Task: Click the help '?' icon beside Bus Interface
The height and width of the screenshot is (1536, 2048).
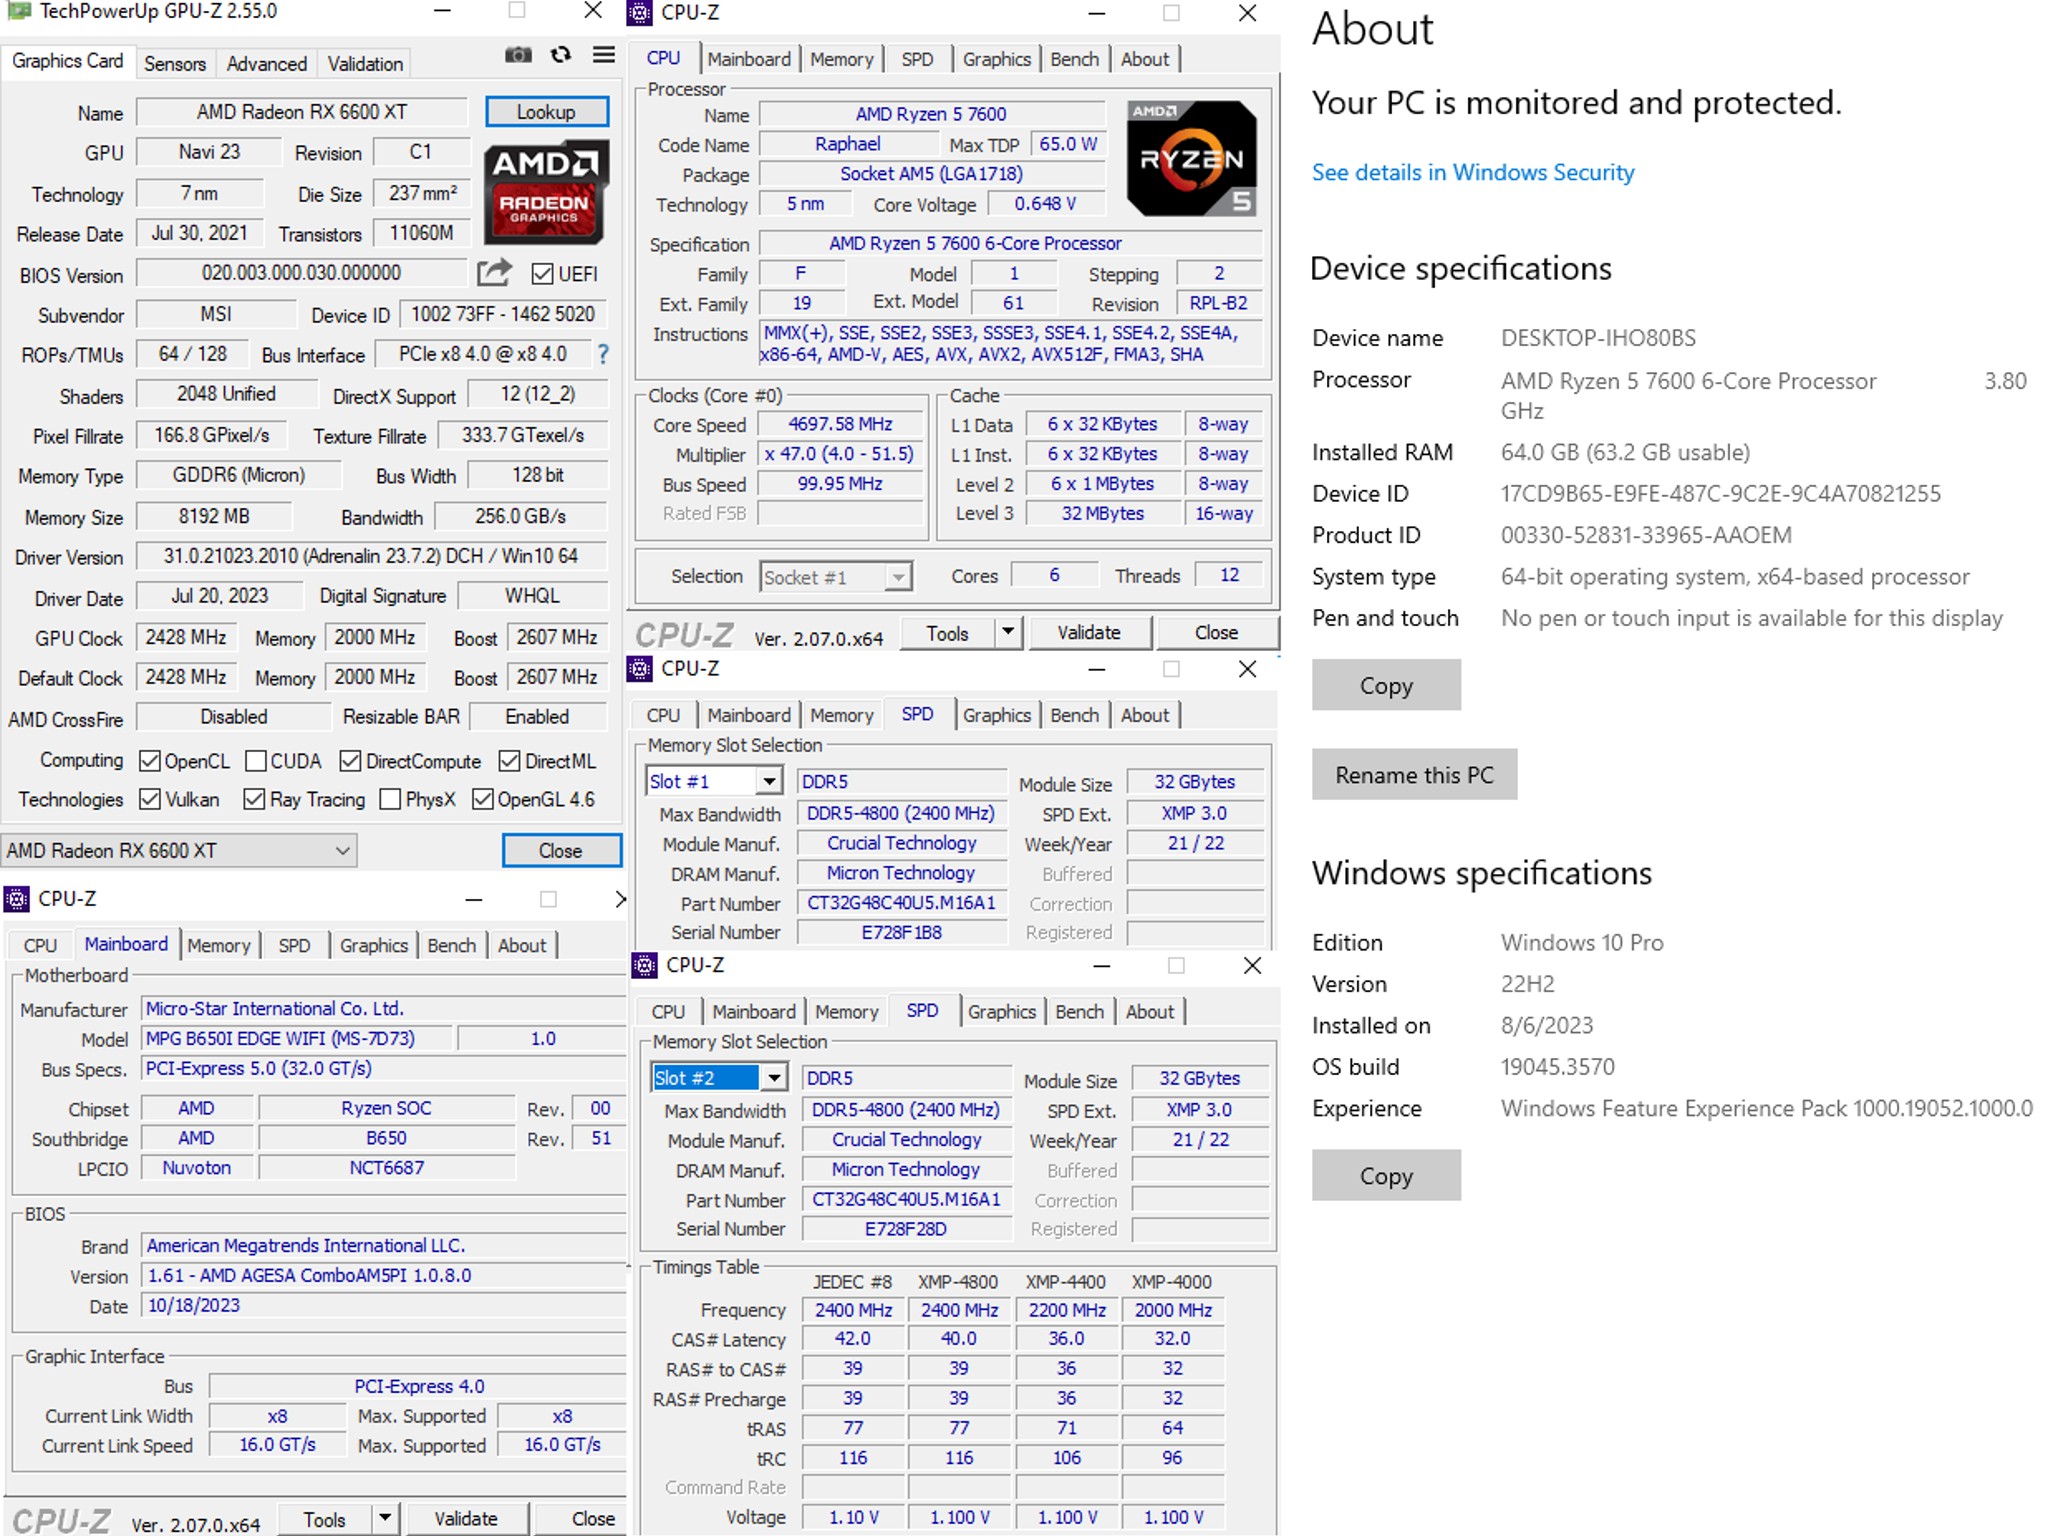Action: click(x=601, y=354)
